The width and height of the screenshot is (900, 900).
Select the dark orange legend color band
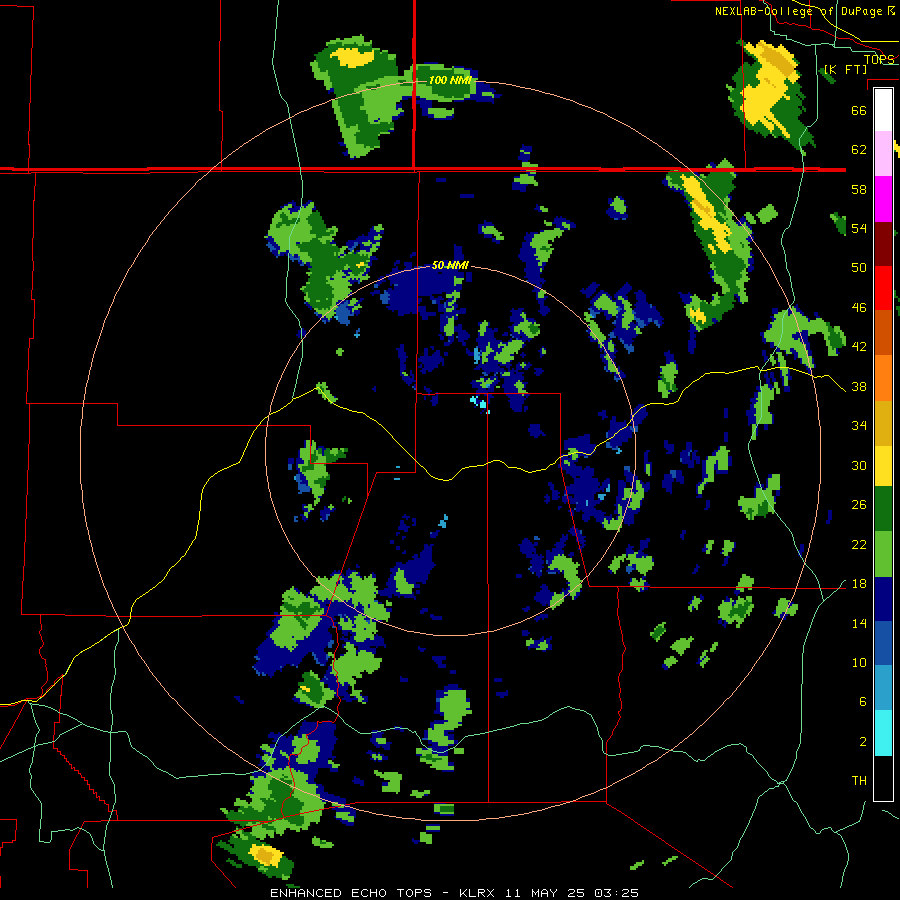883,332
